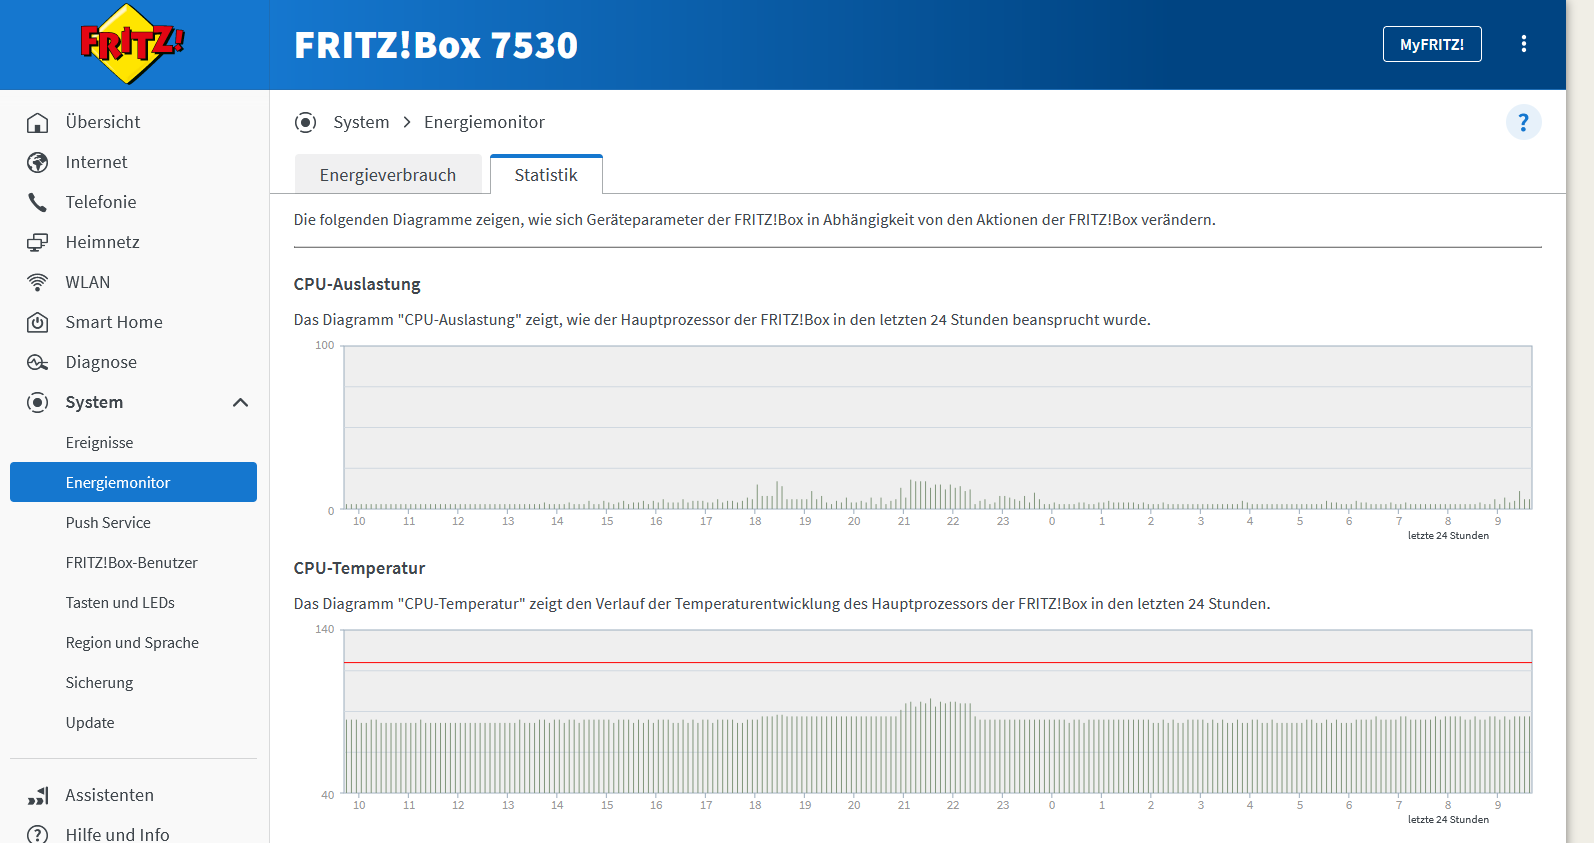Screen dimensions: 1594x843
Task: Click the CPU-Temperatur heading
Action: tap(359, 568)
